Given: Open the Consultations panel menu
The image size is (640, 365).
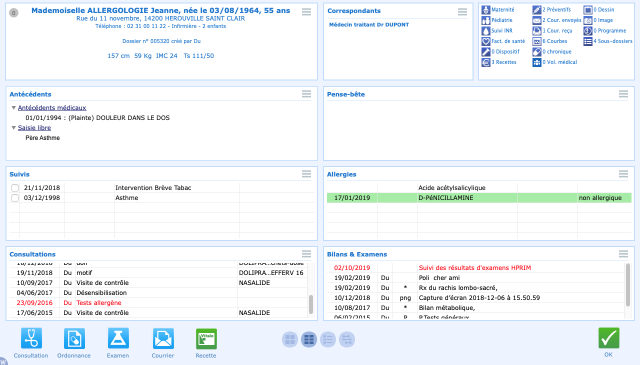Looking at the screenshot, I should 307,254.
